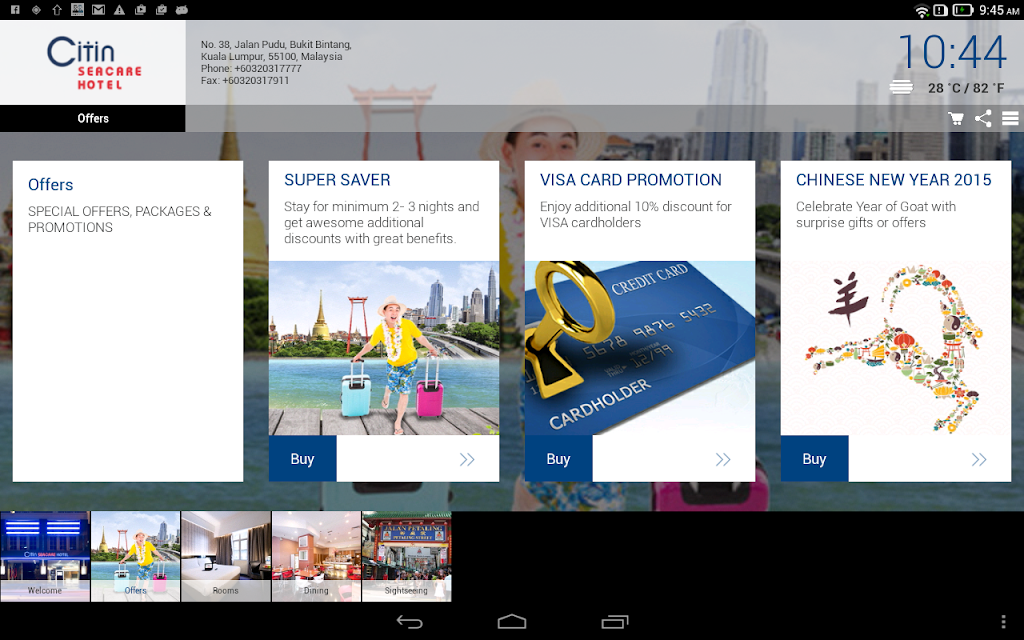Open the VISA CARD PROMOTION title
The image size is (1024, 640).
pos(631,180)
